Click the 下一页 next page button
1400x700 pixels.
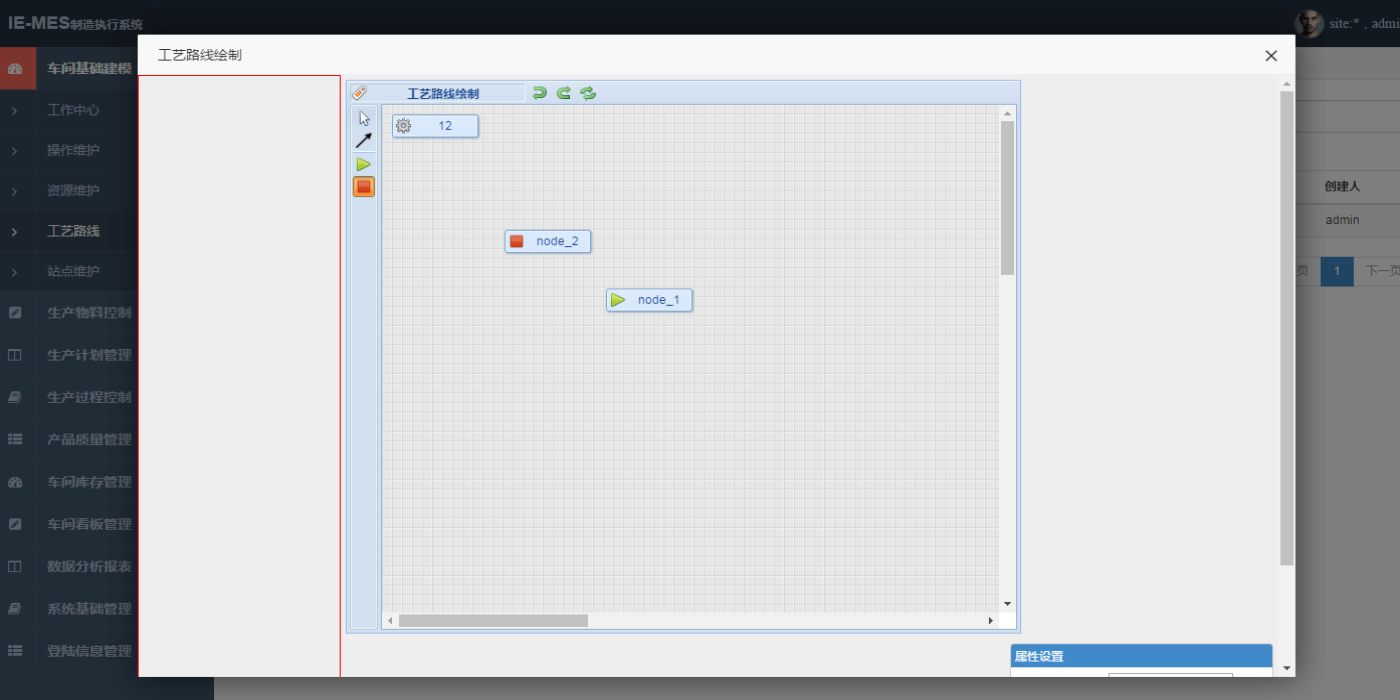1382,271
